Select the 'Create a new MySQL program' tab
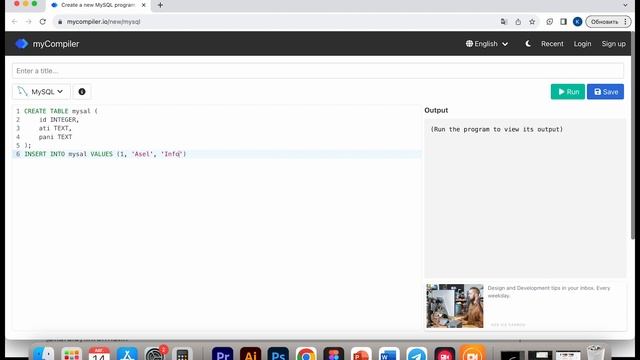This screenshot has height=360, width=640. point(97,5)
